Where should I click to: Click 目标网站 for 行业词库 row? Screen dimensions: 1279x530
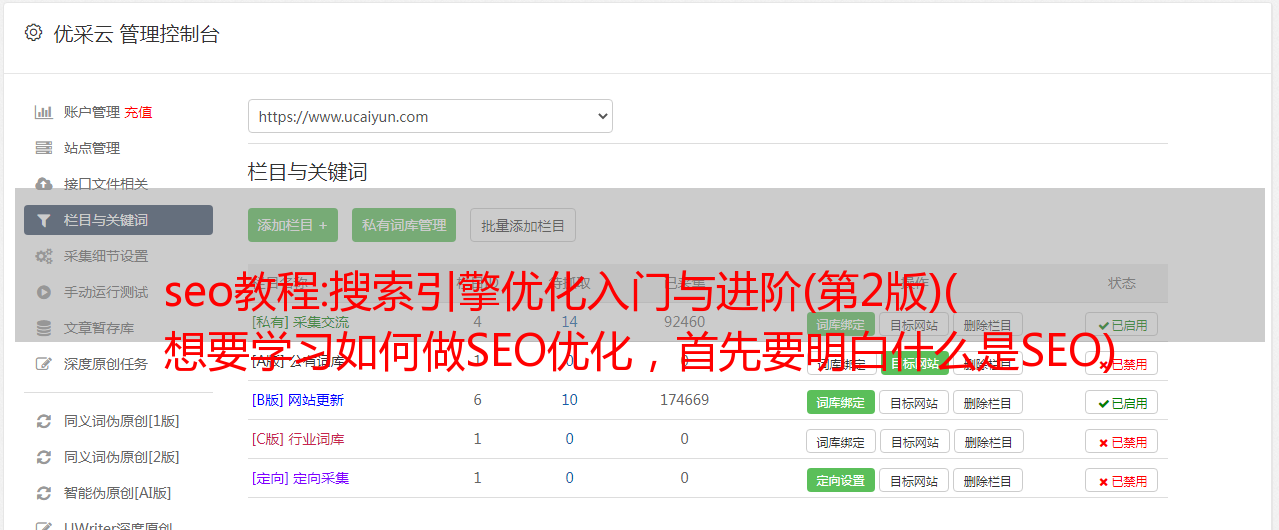[x=915, y=441]
